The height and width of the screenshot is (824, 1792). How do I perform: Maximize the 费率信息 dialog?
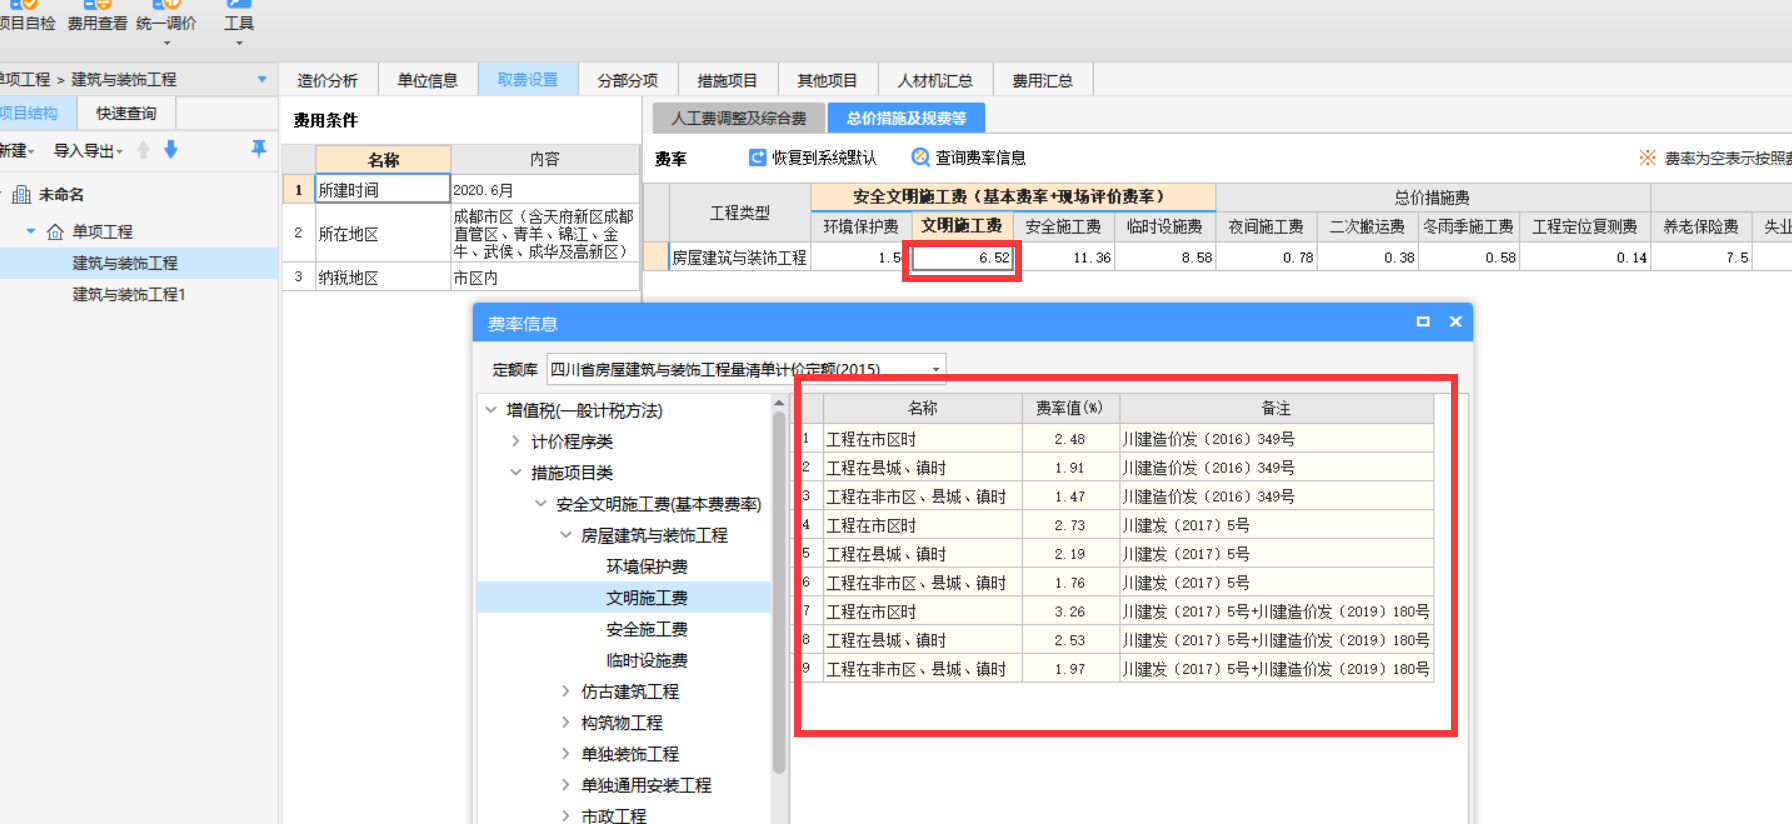(1423, 322)
